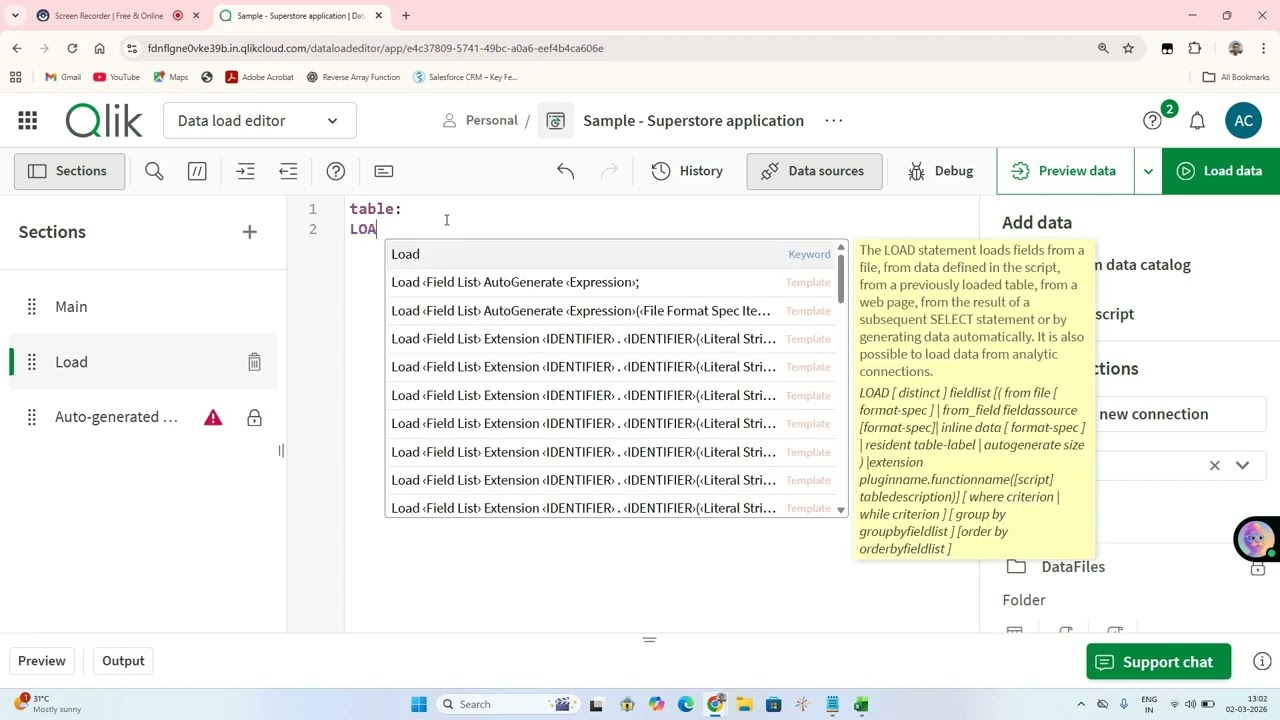Toggle comment for the current line

197,171
